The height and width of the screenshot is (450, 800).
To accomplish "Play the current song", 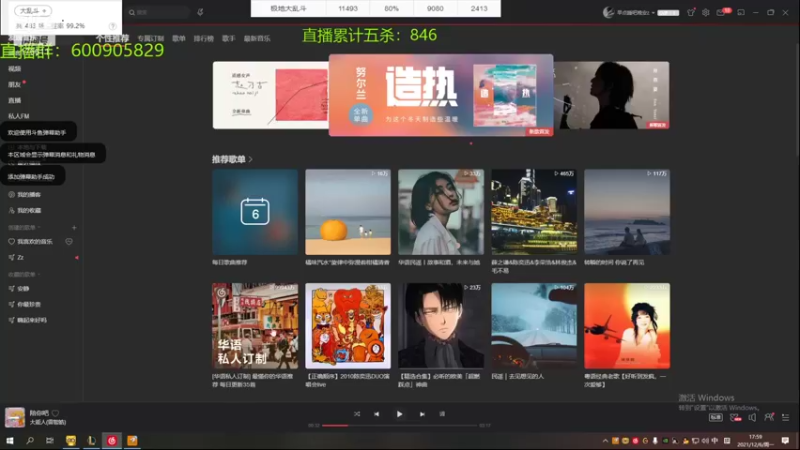I will click(399, 414).
